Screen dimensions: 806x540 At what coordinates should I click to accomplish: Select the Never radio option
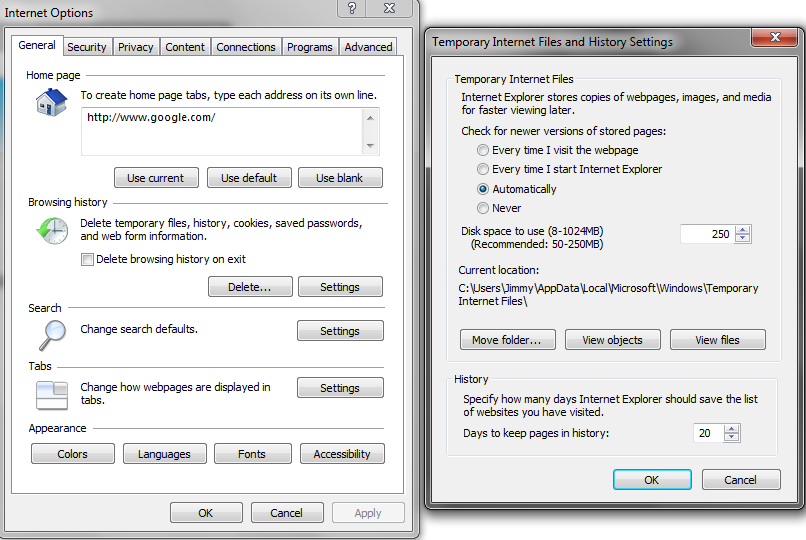483,208
